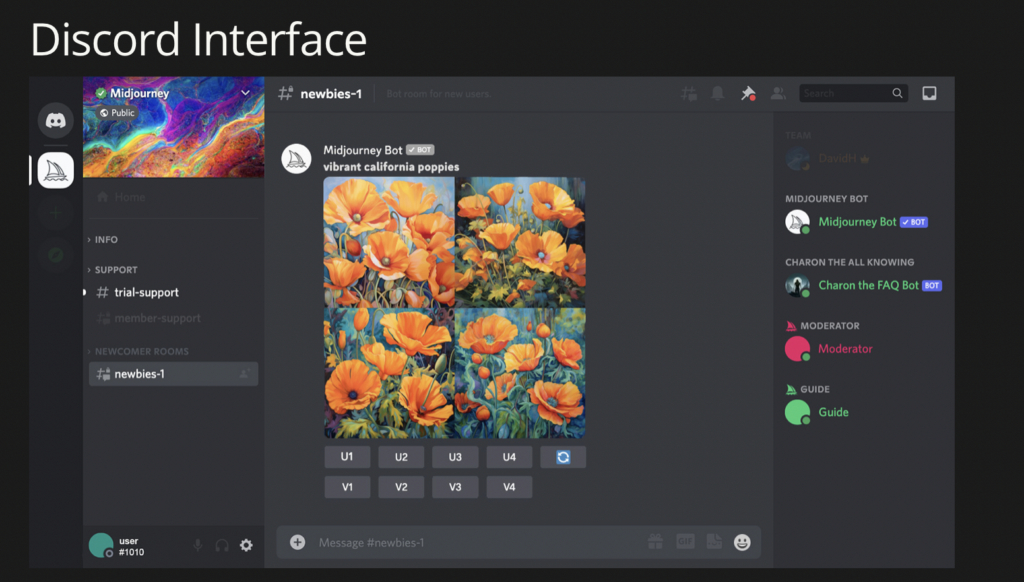Image resolution: width=1024 pixels, height=582 pixels.
Task: Click user avatar in bottom panel
Action: click(x=101, y=545)
